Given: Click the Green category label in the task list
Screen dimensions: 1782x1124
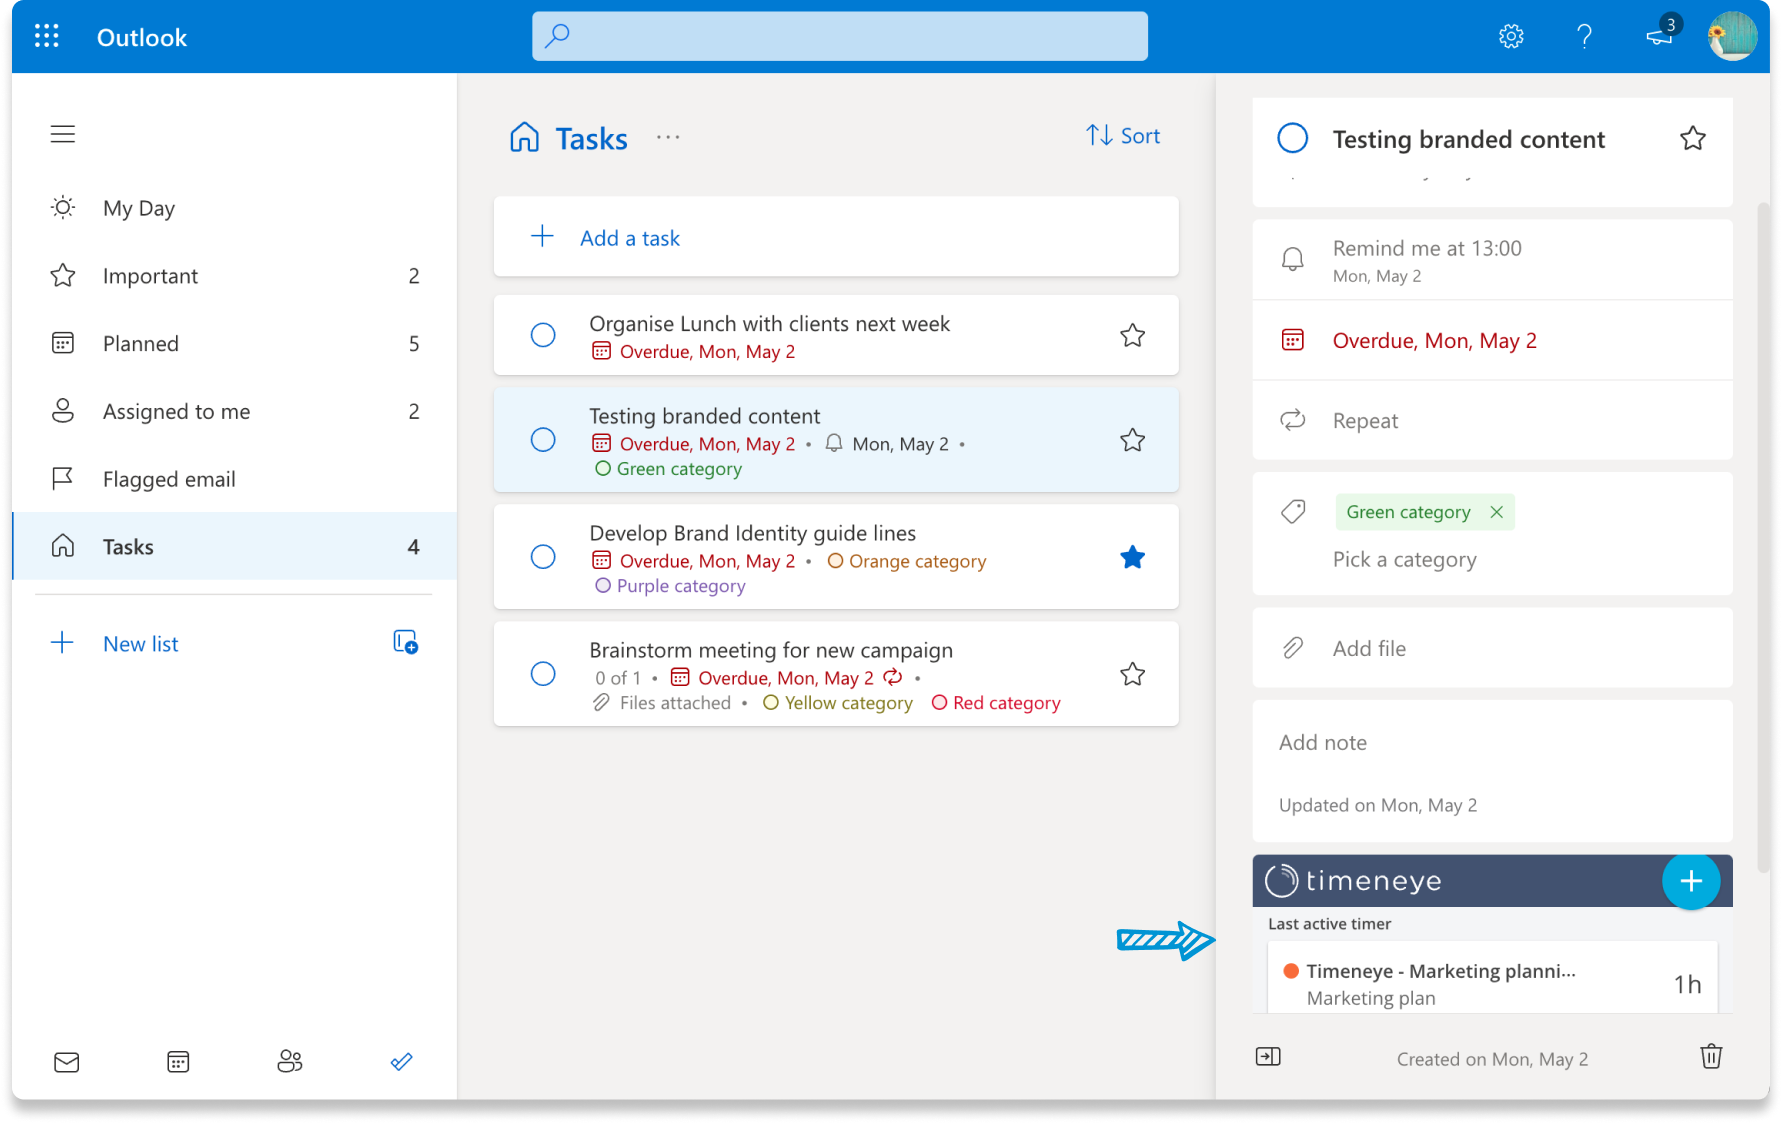Looking at the screenshot, I should click(x=669, y=469).
